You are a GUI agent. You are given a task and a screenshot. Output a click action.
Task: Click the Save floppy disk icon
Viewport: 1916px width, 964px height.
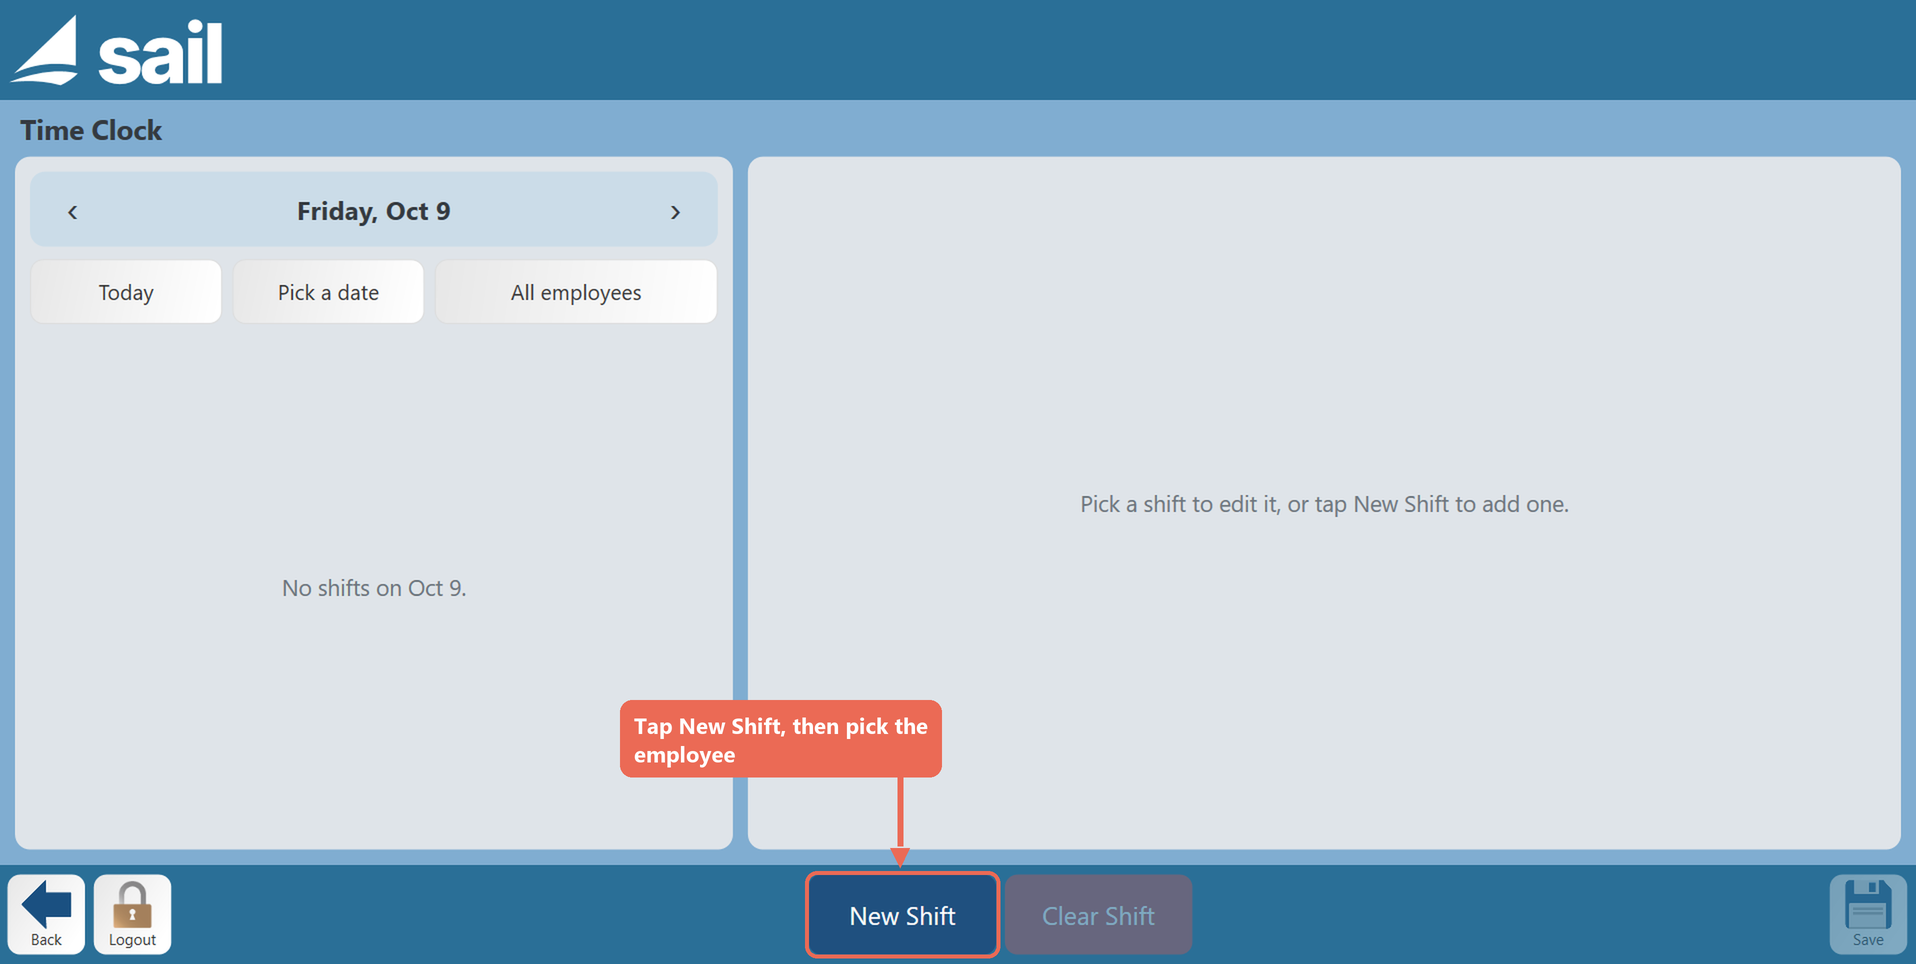point(1867,905)
